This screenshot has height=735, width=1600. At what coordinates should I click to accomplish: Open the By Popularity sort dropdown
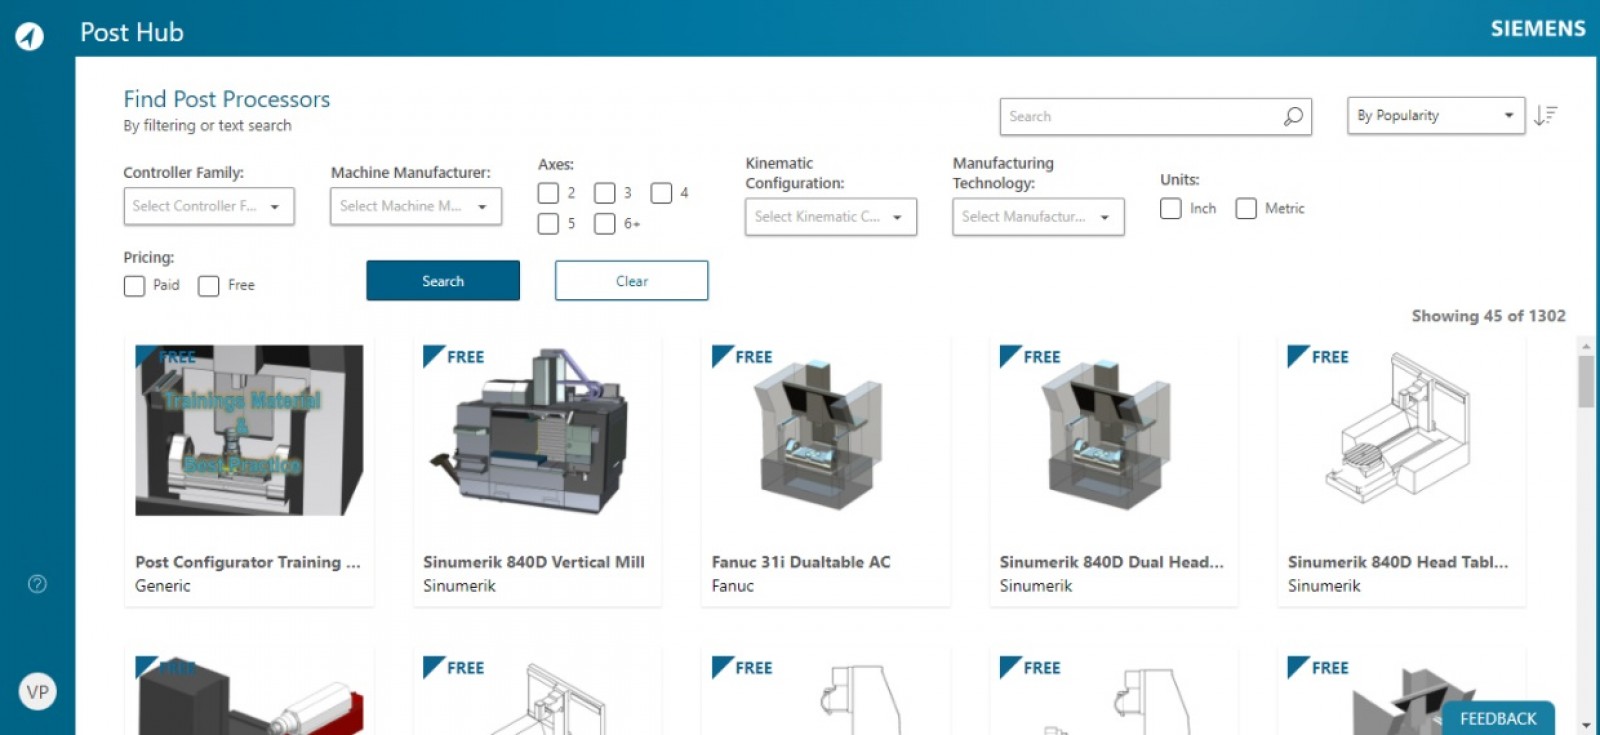[1436, 116]
